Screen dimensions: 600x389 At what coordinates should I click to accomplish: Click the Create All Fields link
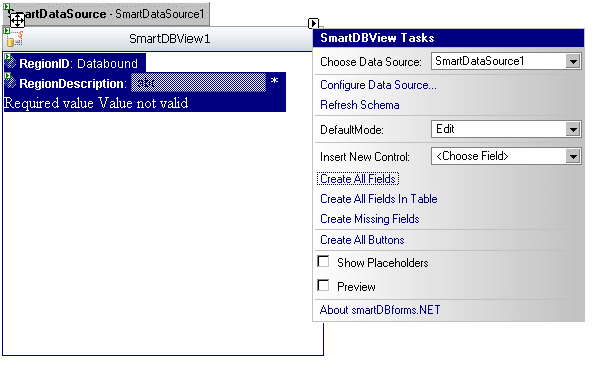[358, 179]
